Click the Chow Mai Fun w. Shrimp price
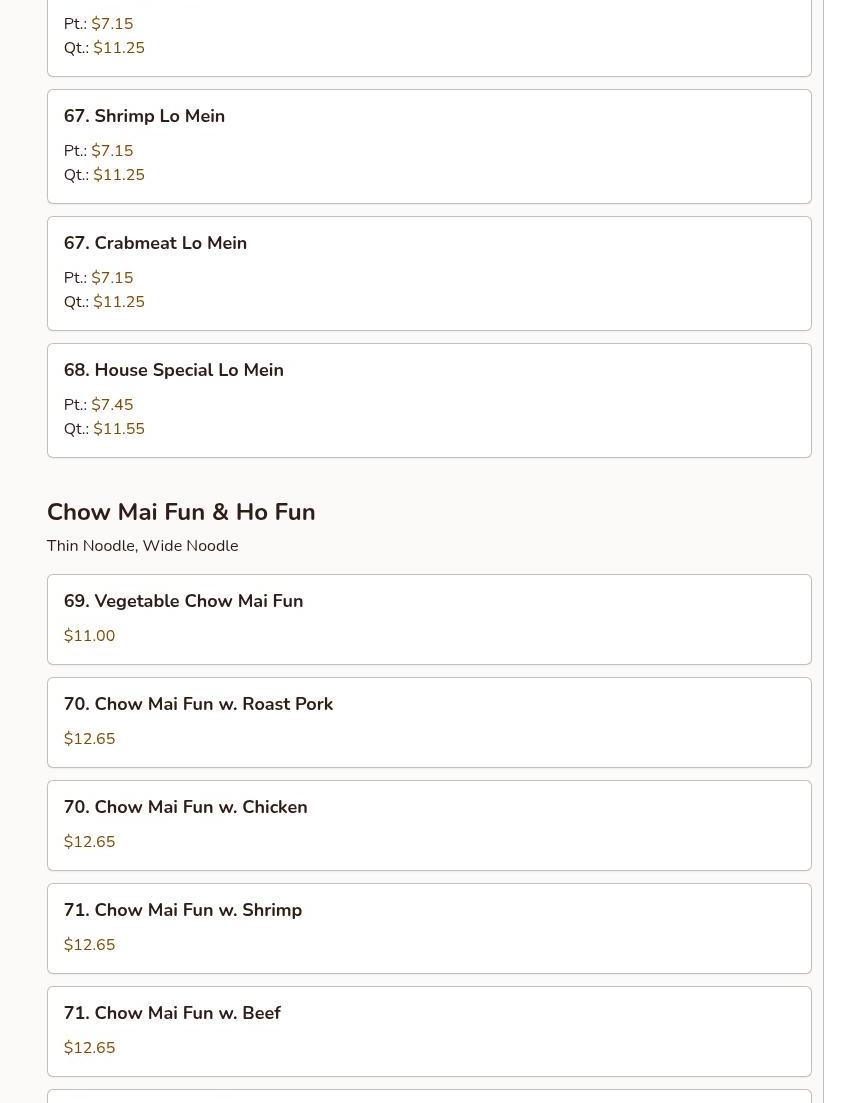Screen dimensions: 844x1103 point(89,945)
